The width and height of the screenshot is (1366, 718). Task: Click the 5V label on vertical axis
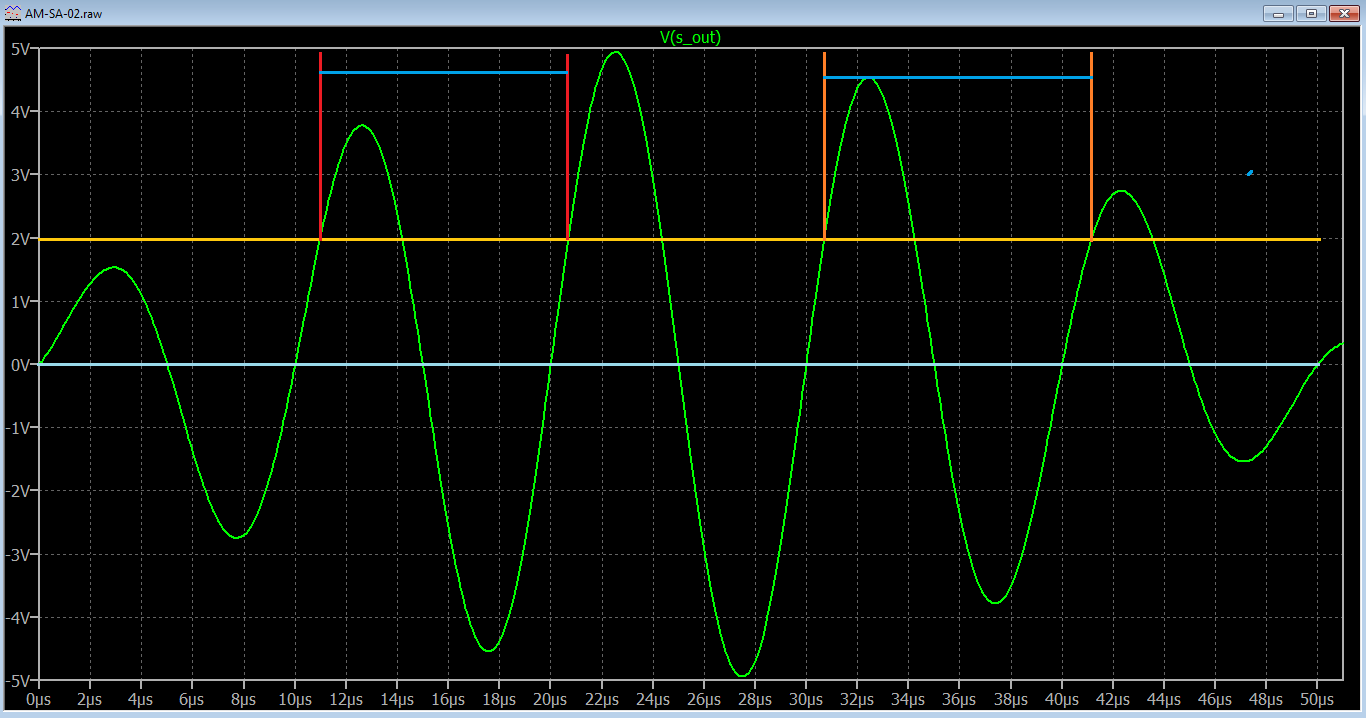tap(19, 48)
